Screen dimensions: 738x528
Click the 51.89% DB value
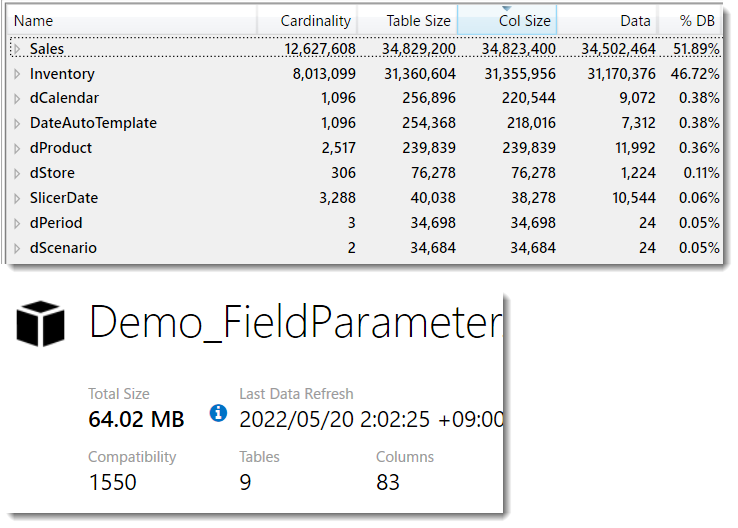696,49
